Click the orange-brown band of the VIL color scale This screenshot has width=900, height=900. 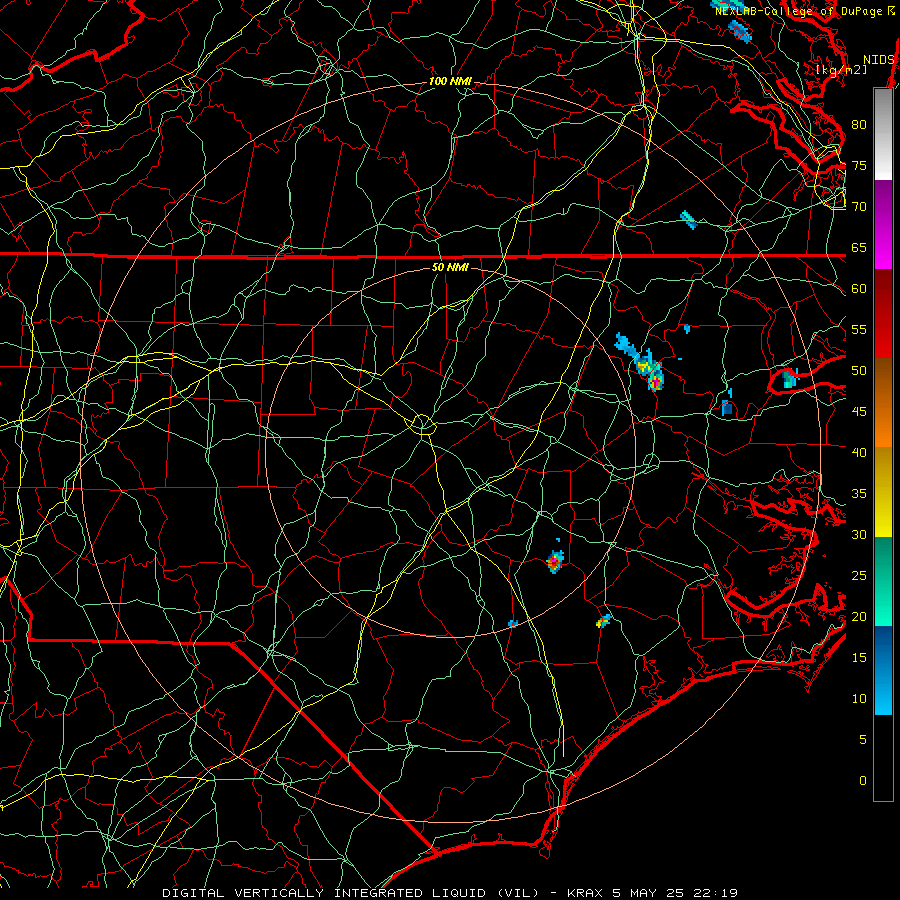[x=883, y=403]
